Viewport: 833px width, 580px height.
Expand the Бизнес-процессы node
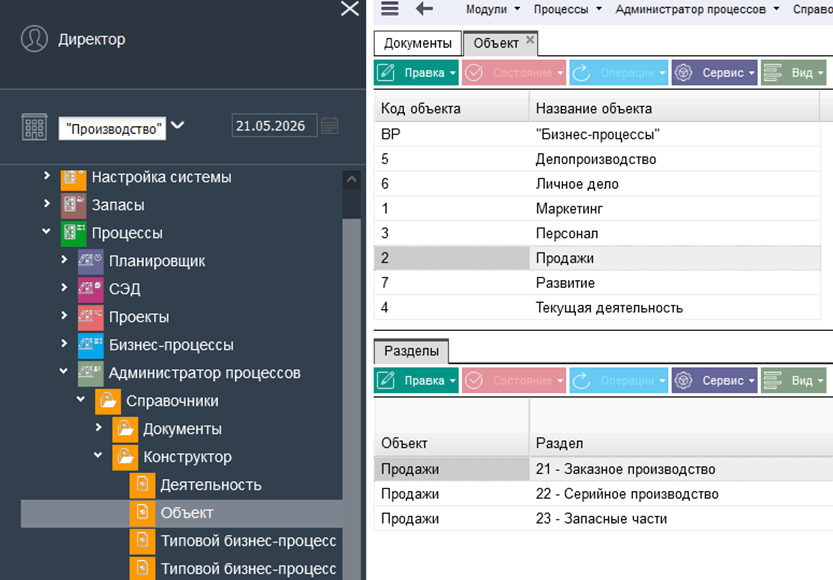64,343
